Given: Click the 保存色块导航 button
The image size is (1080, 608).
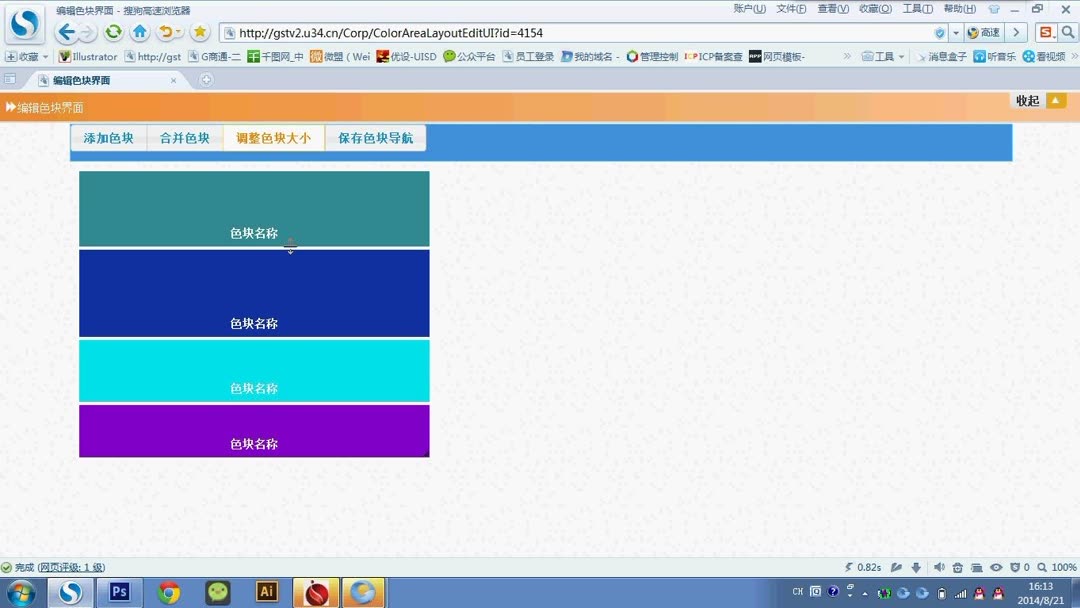Looking at the screenshot, I should pos(376,139).
